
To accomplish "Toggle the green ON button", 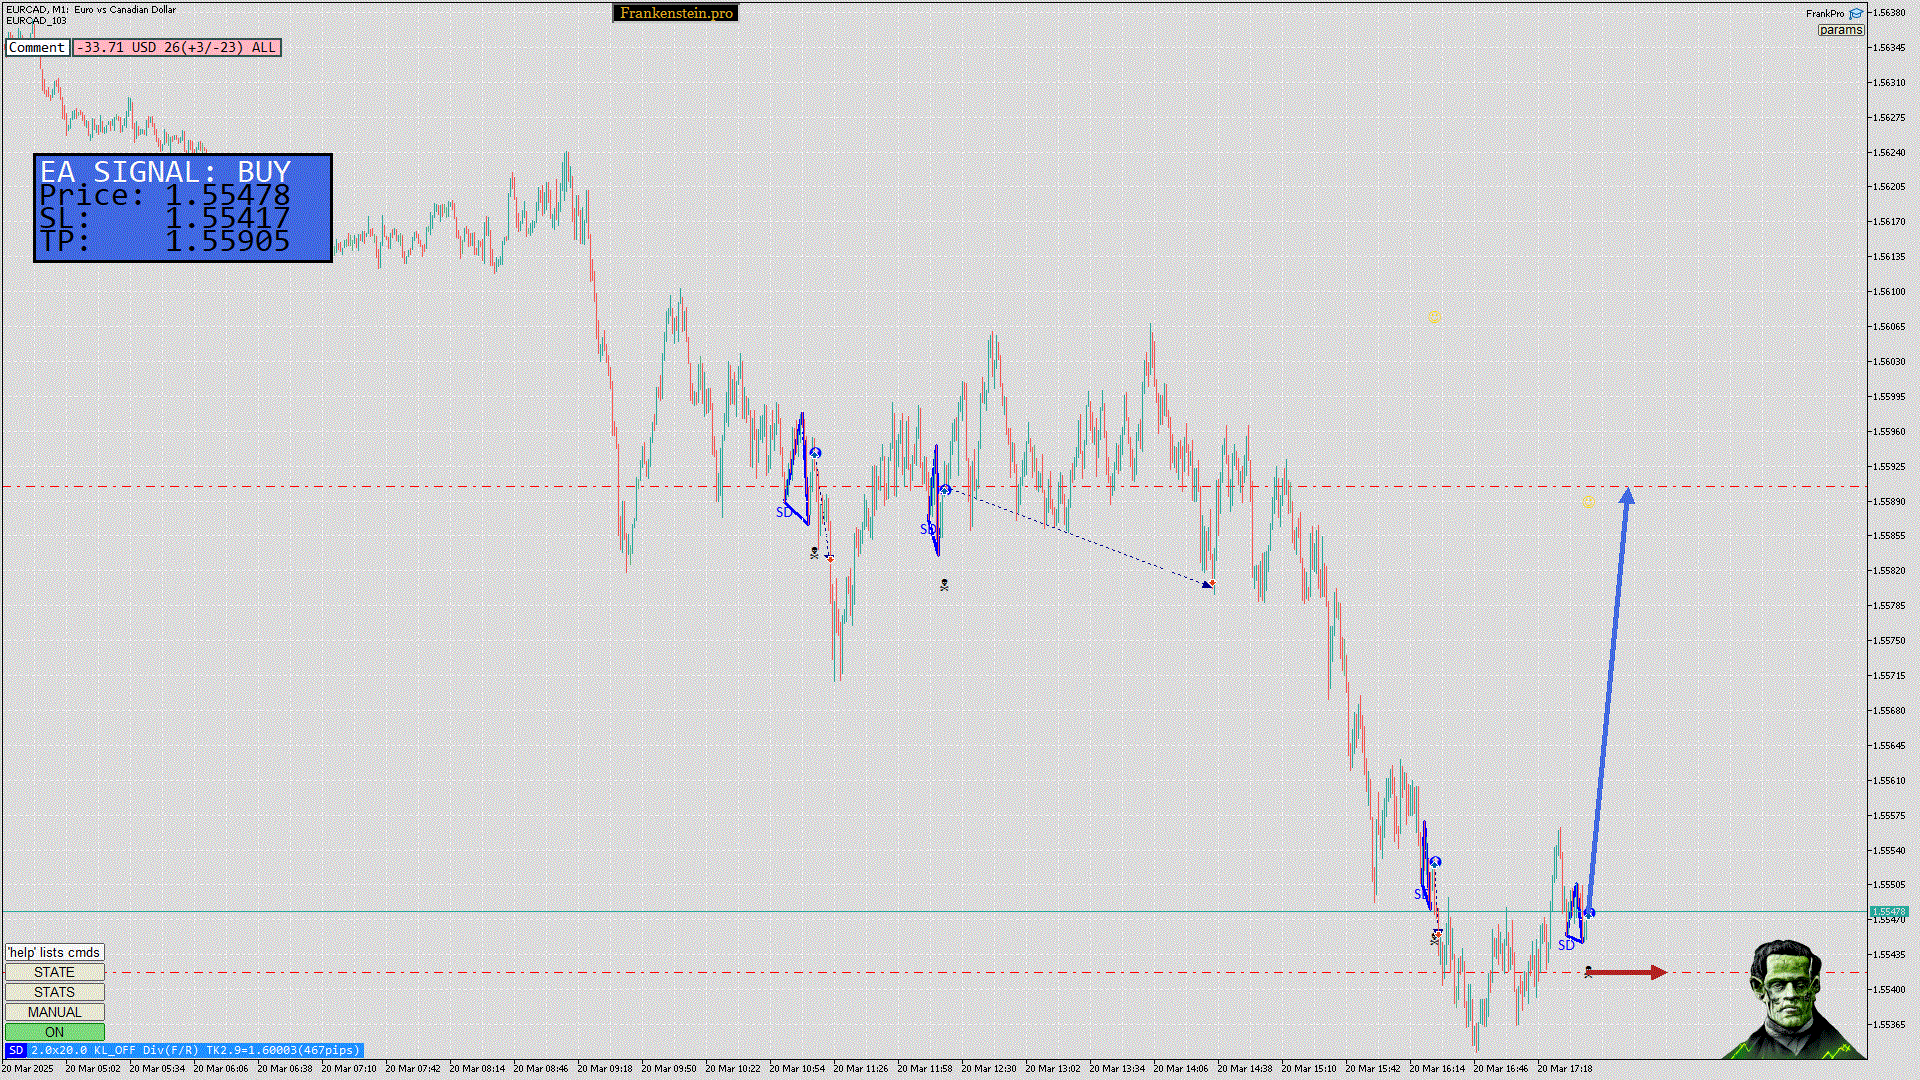I will click(54, 1032).
